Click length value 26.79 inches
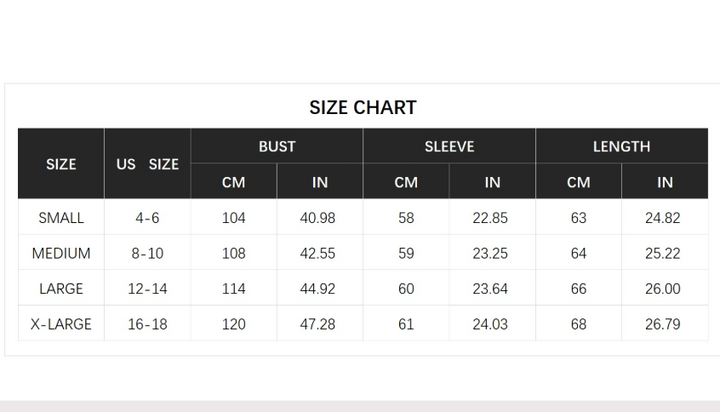 pyautogui.click(x=663, y=324)
